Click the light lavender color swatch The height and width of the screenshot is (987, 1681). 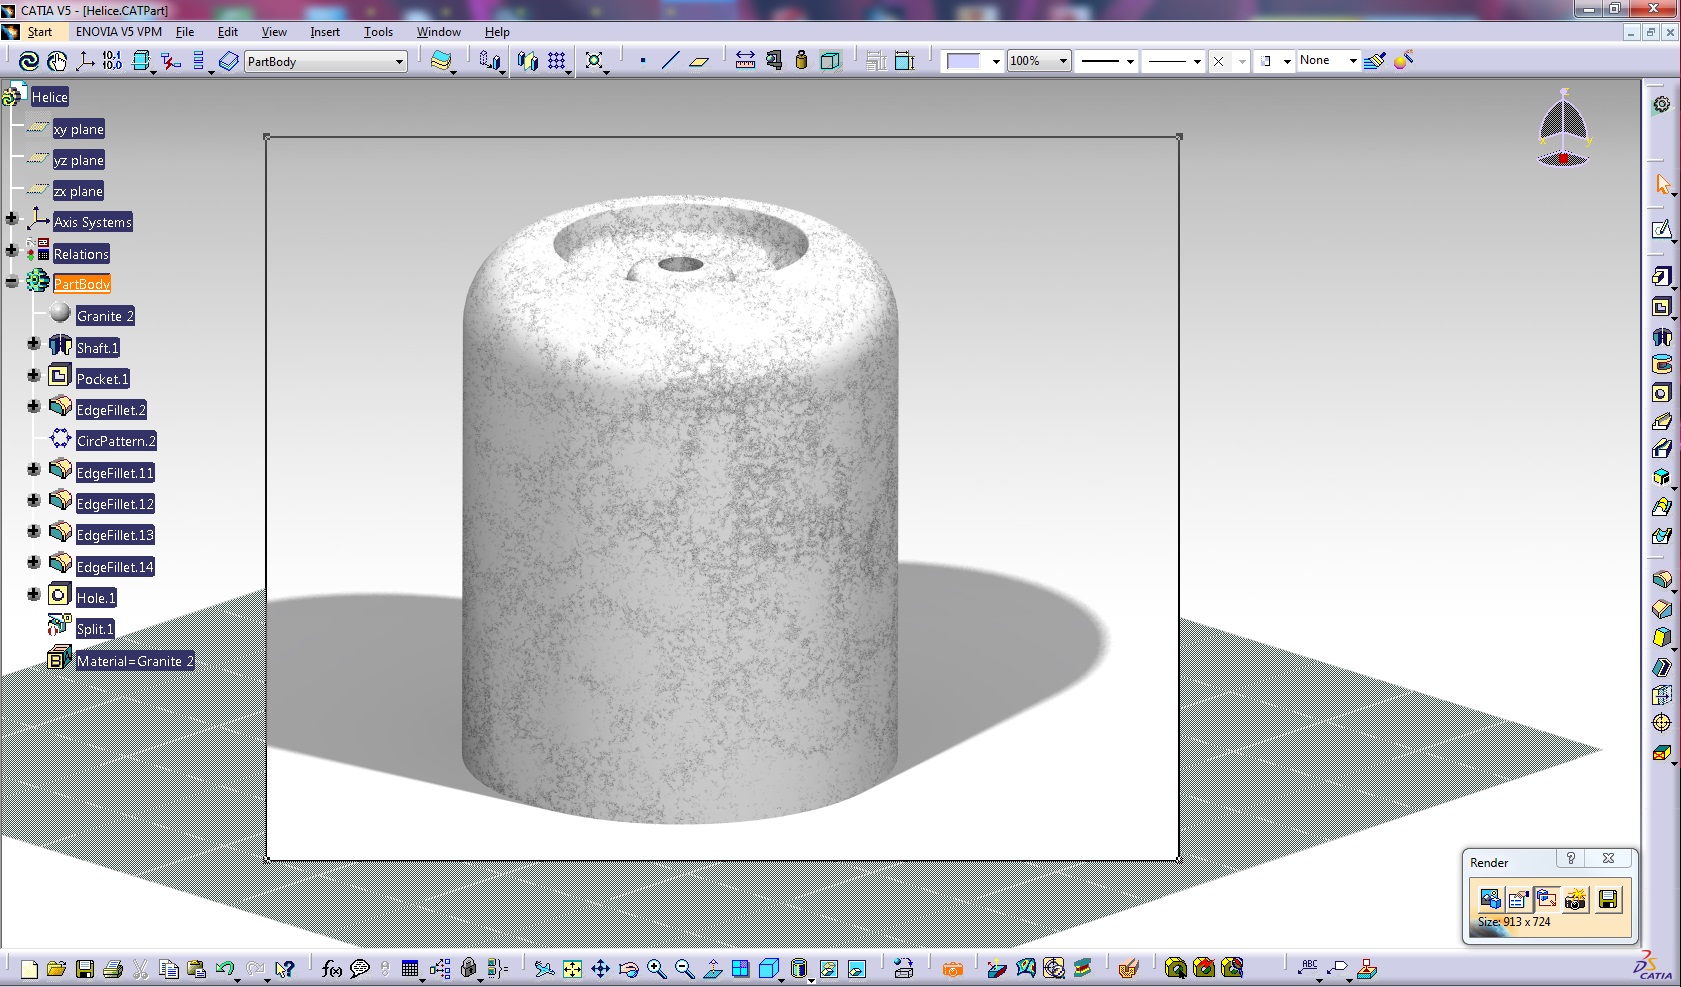pyautogui.click(x=964, y=61)
